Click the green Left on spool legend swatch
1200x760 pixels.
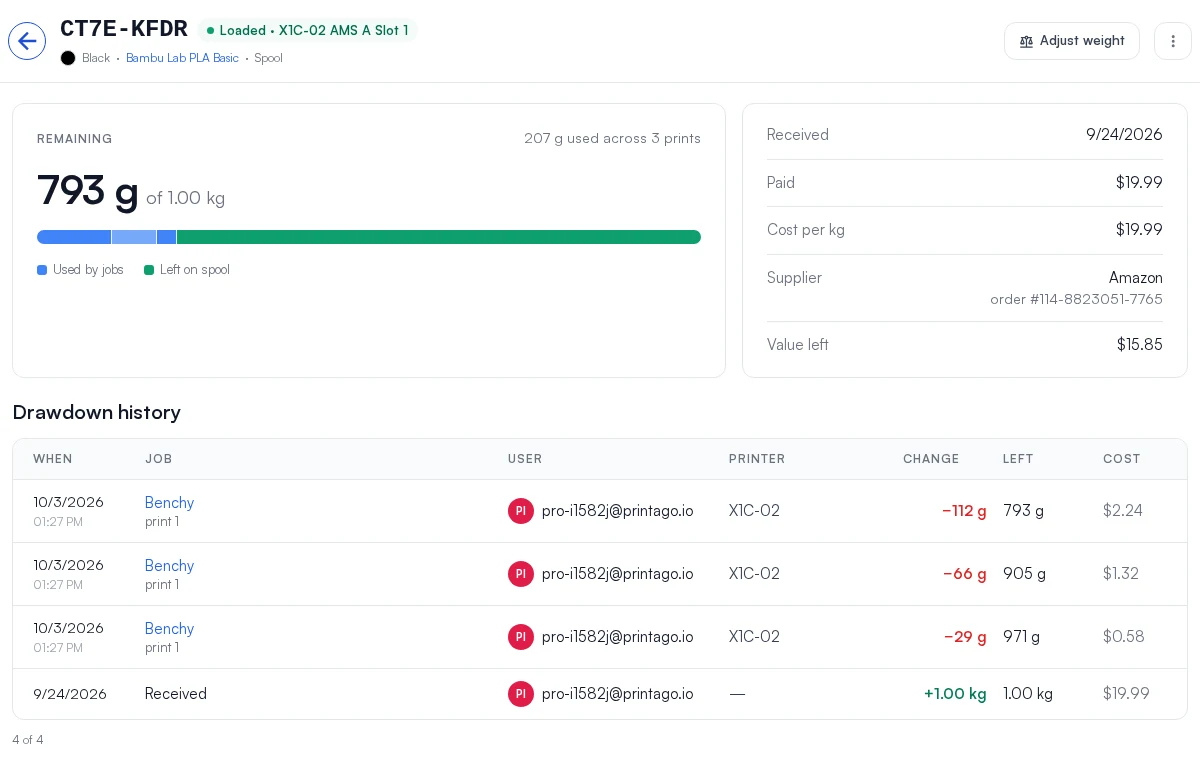(x=149, y=270)
